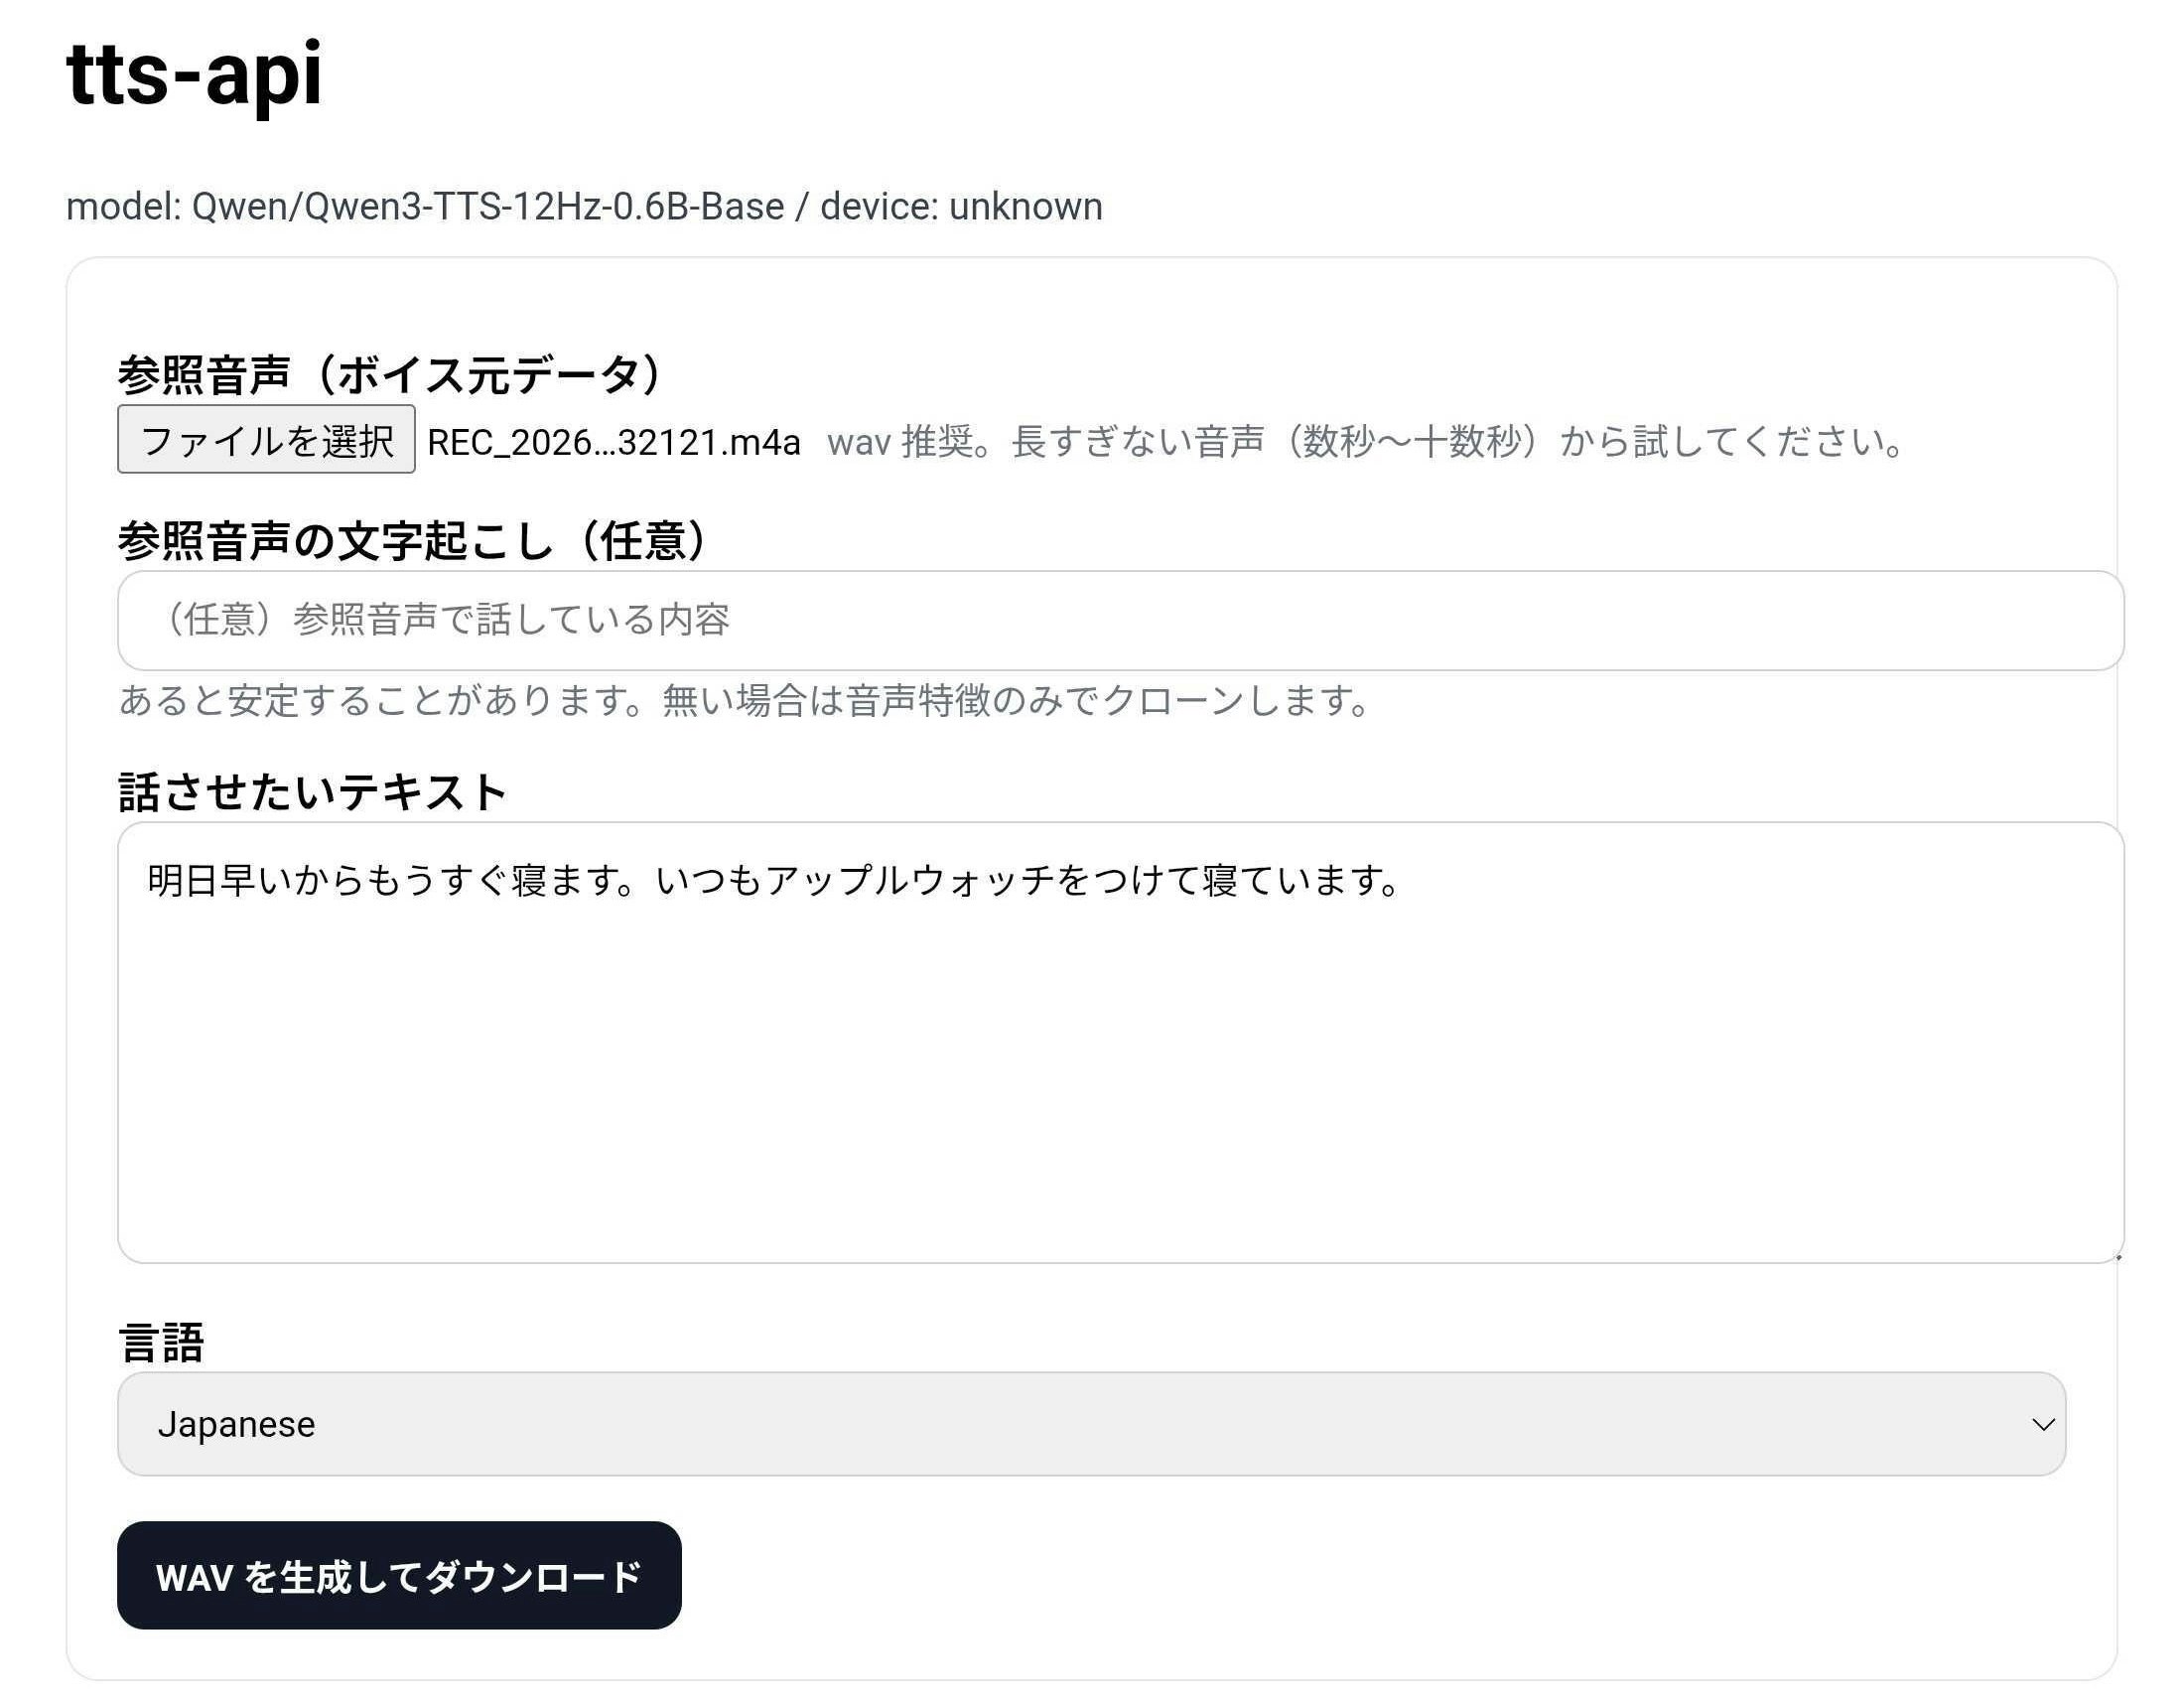
Task: Click the 参照音声の文字起こし（任意）label
Action: pos(413,541)
